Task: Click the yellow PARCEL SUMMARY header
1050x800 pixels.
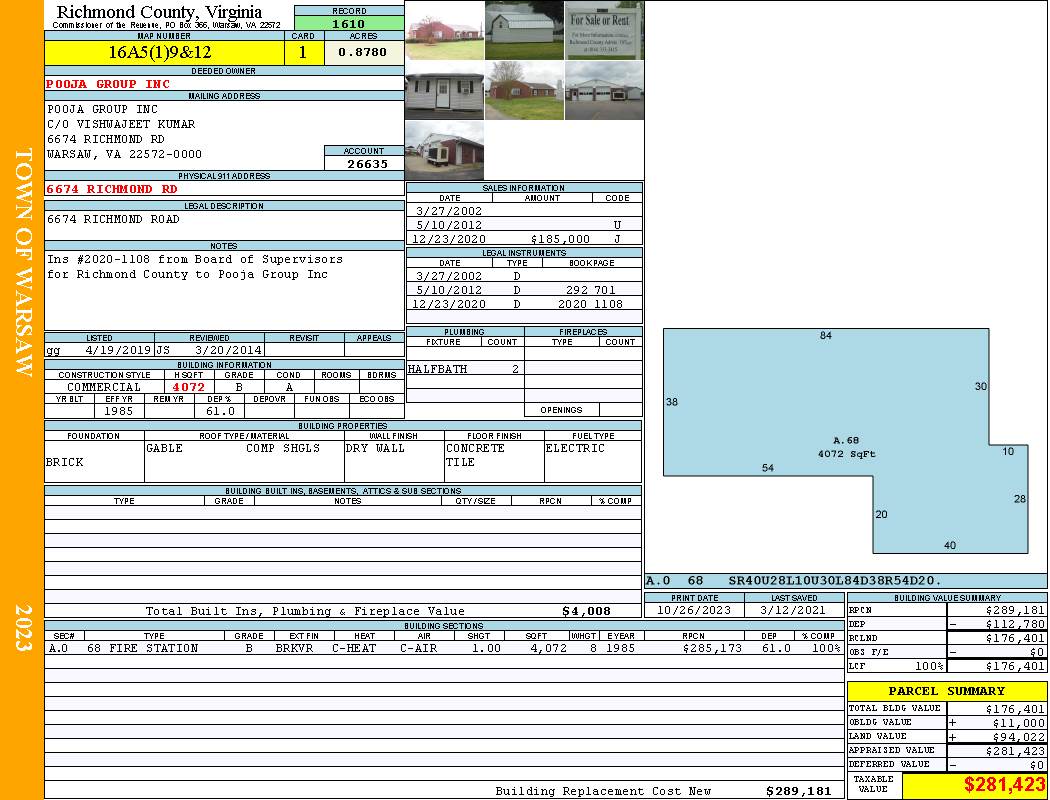Action: coord(947,691)
